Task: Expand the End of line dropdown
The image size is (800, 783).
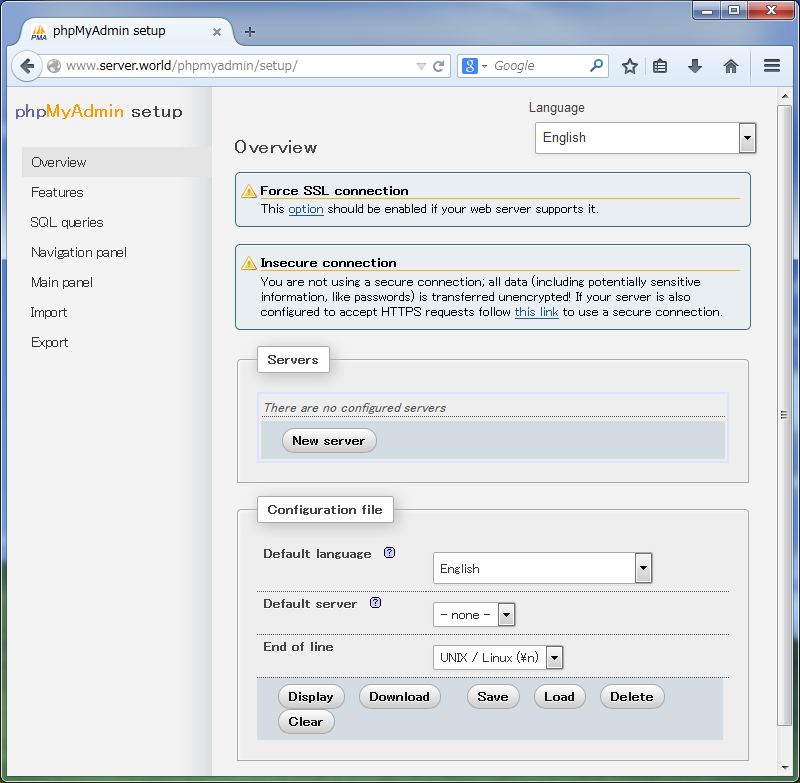Action: pyautogui.click(x=498, y=658)
